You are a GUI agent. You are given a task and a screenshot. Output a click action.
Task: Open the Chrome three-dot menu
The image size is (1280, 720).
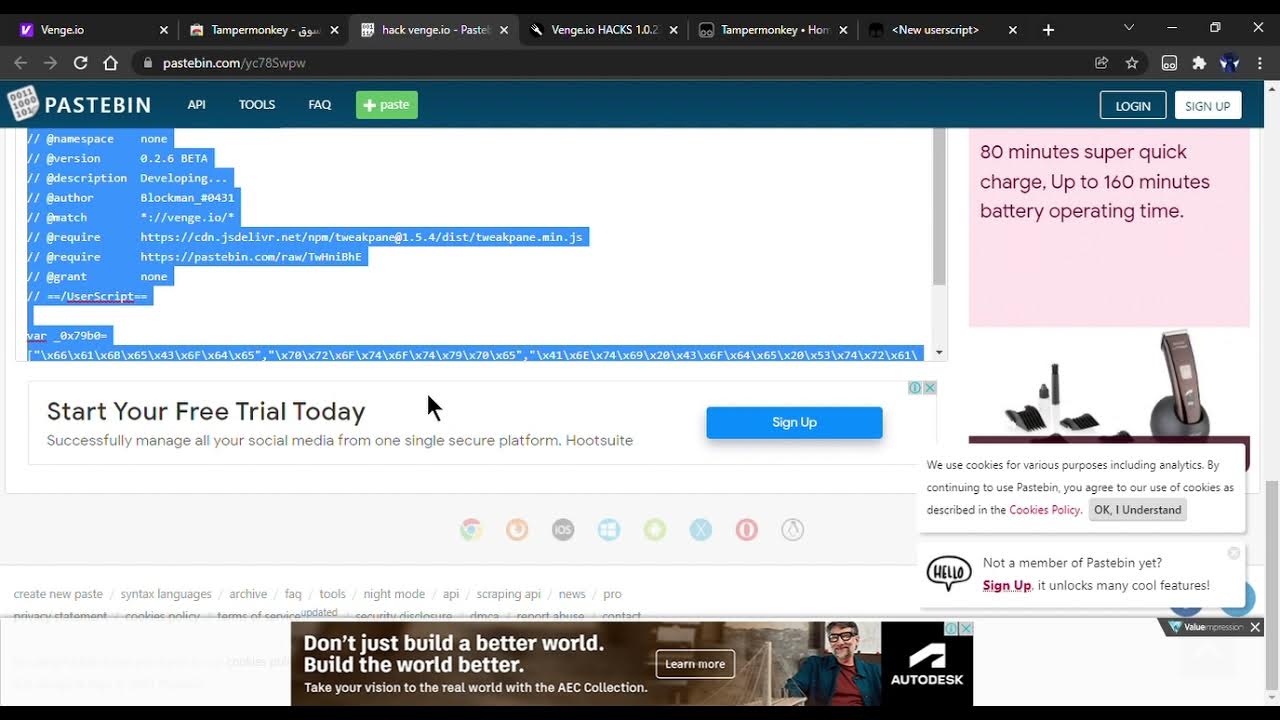tap(1260, 63)
